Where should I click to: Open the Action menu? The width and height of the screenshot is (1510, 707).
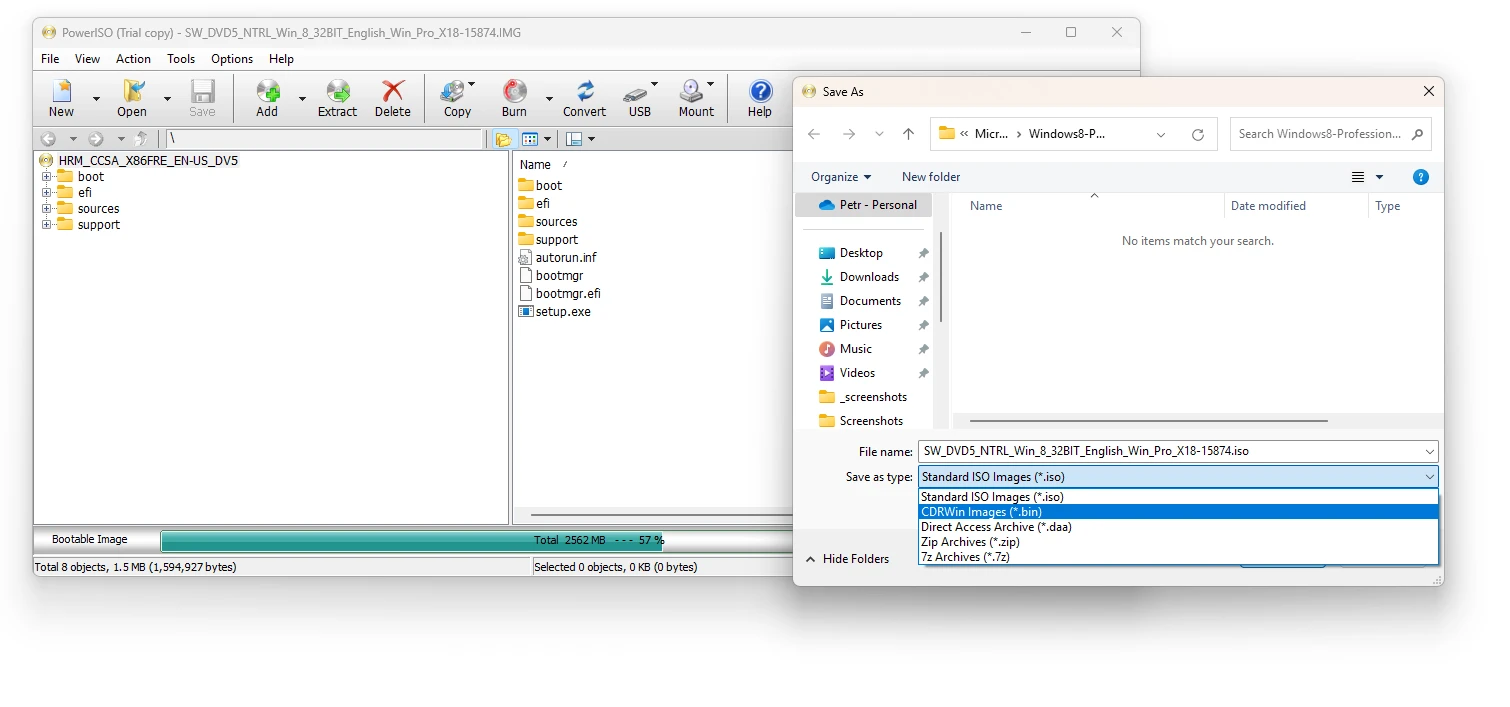click(133, 59)
